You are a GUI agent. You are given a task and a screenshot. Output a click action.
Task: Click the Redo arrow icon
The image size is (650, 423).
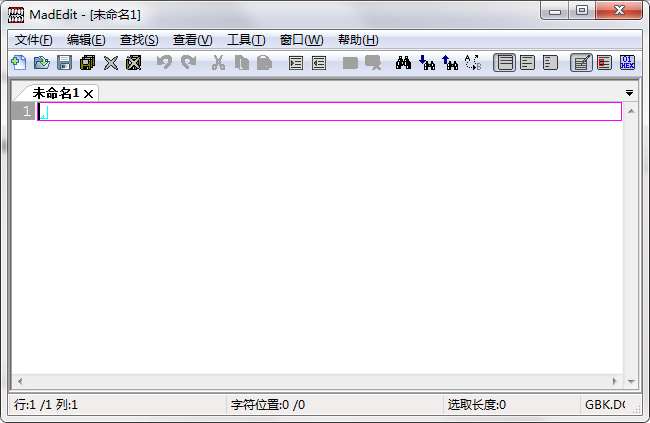[188, 63]
